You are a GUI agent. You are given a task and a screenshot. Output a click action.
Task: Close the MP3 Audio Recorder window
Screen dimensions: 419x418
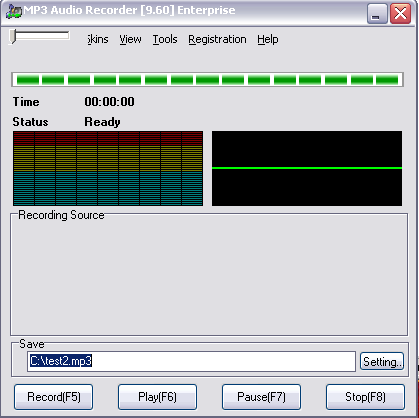click(x=400, y=14)
